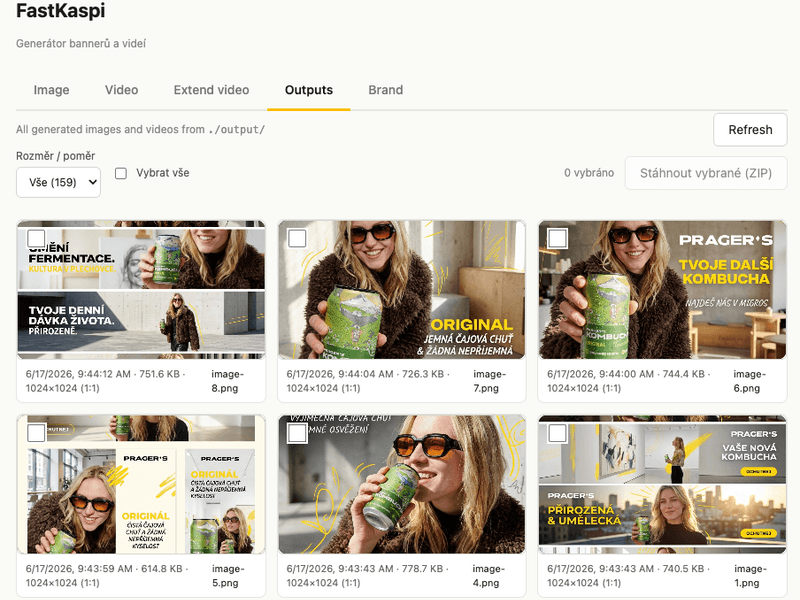
Task: Select checkbox on image-8.png card
Action: pos(36,238)
